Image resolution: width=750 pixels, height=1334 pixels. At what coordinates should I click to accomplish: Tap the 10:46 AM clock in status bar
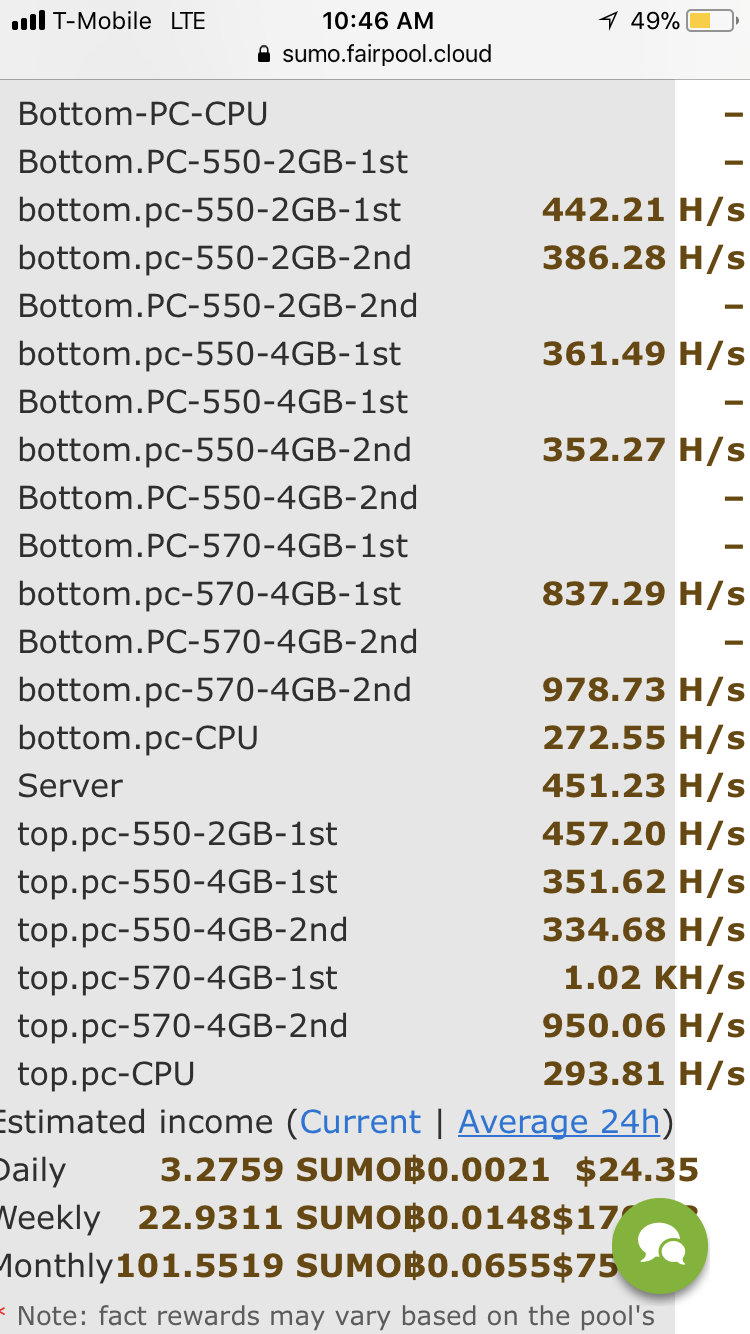[x=378, y=21]
